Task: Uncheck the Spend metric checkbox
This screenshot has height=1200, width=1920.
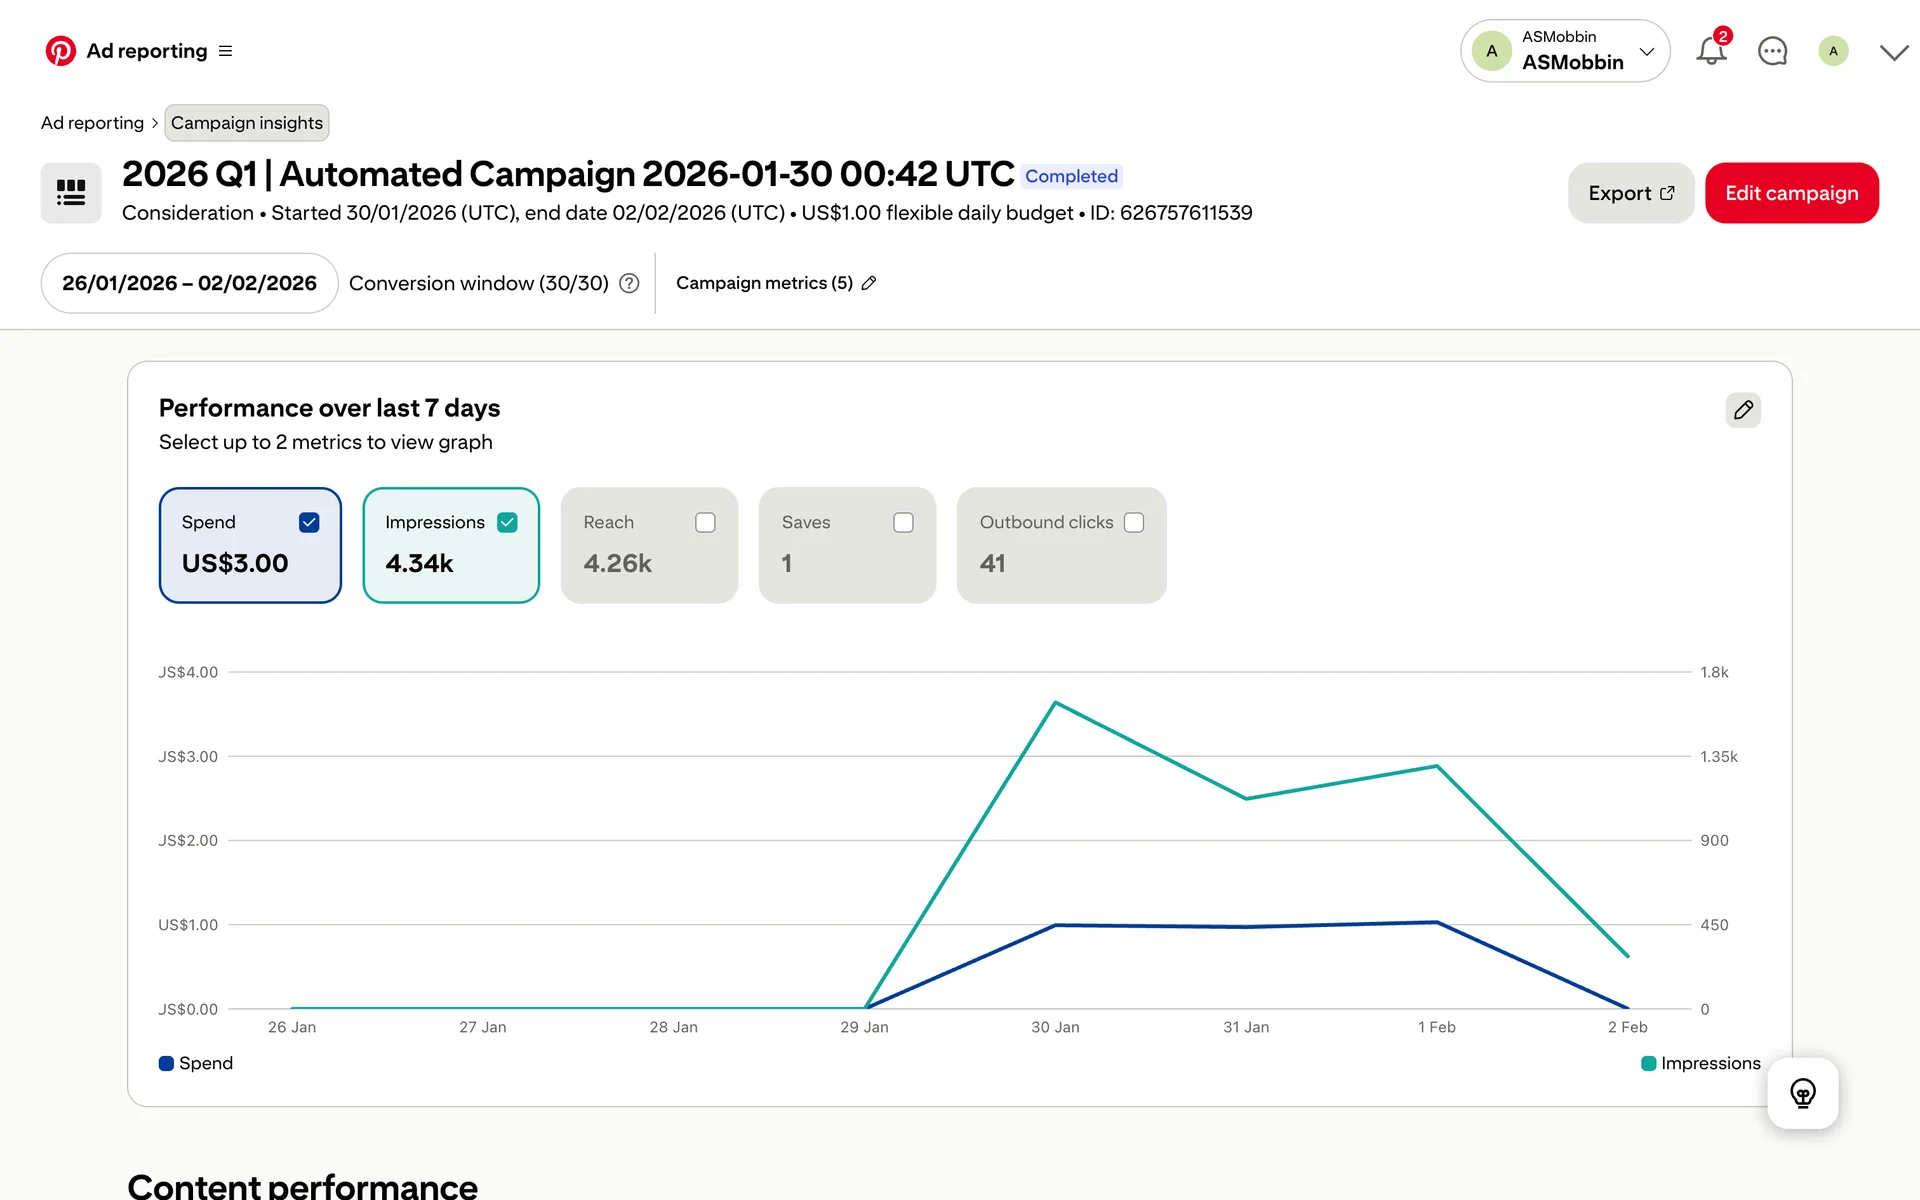Action: point(309,523)
